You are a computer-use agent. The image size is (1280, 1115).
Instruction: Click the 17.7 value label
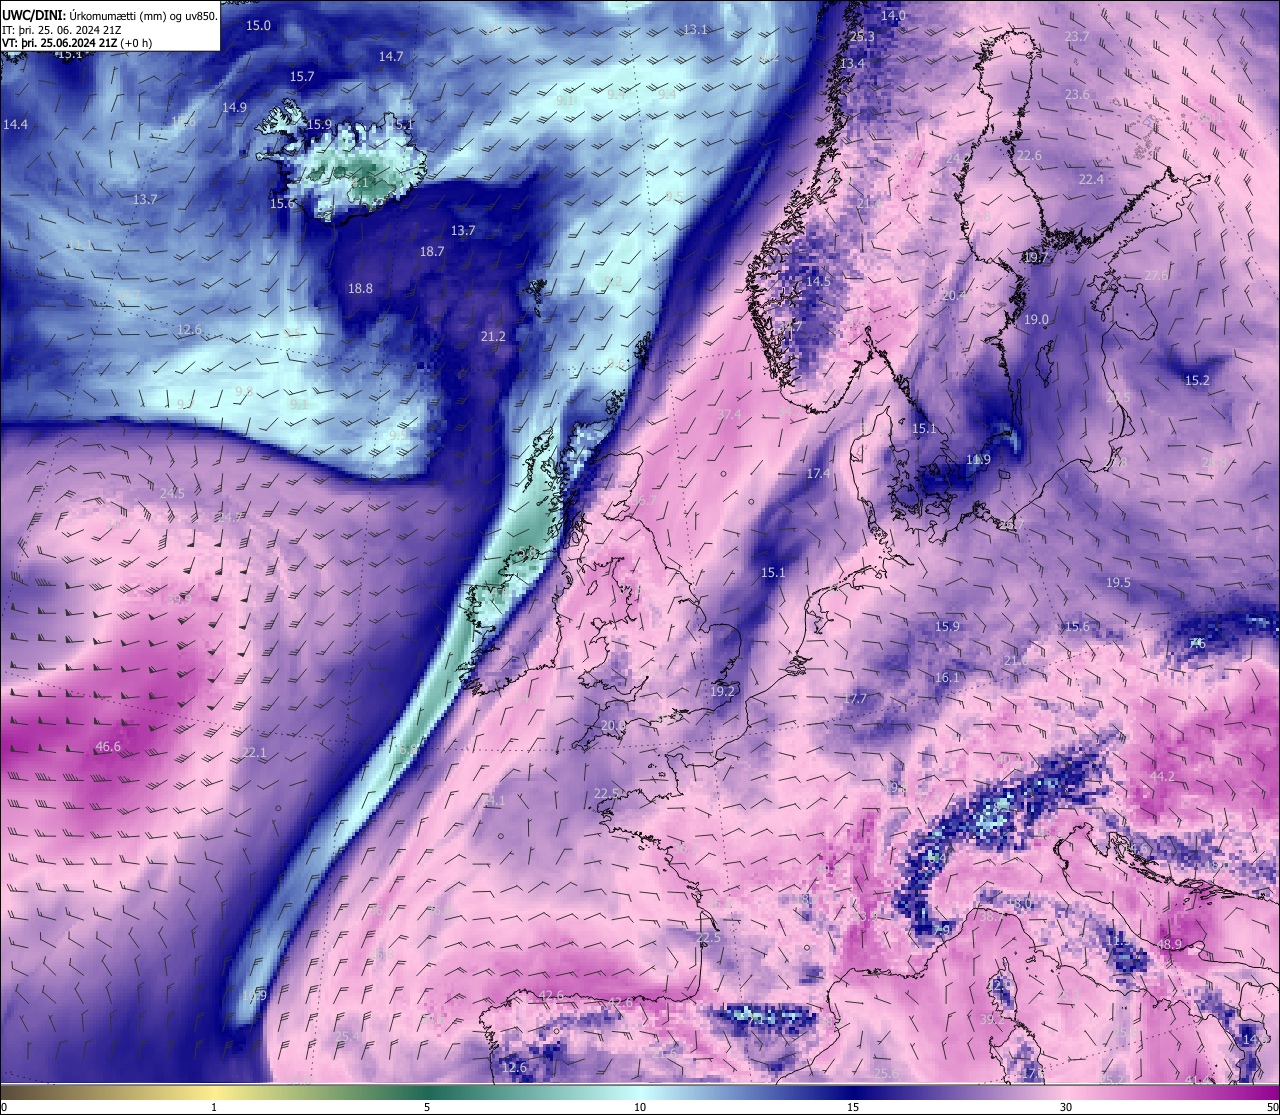tap(855, 698)
